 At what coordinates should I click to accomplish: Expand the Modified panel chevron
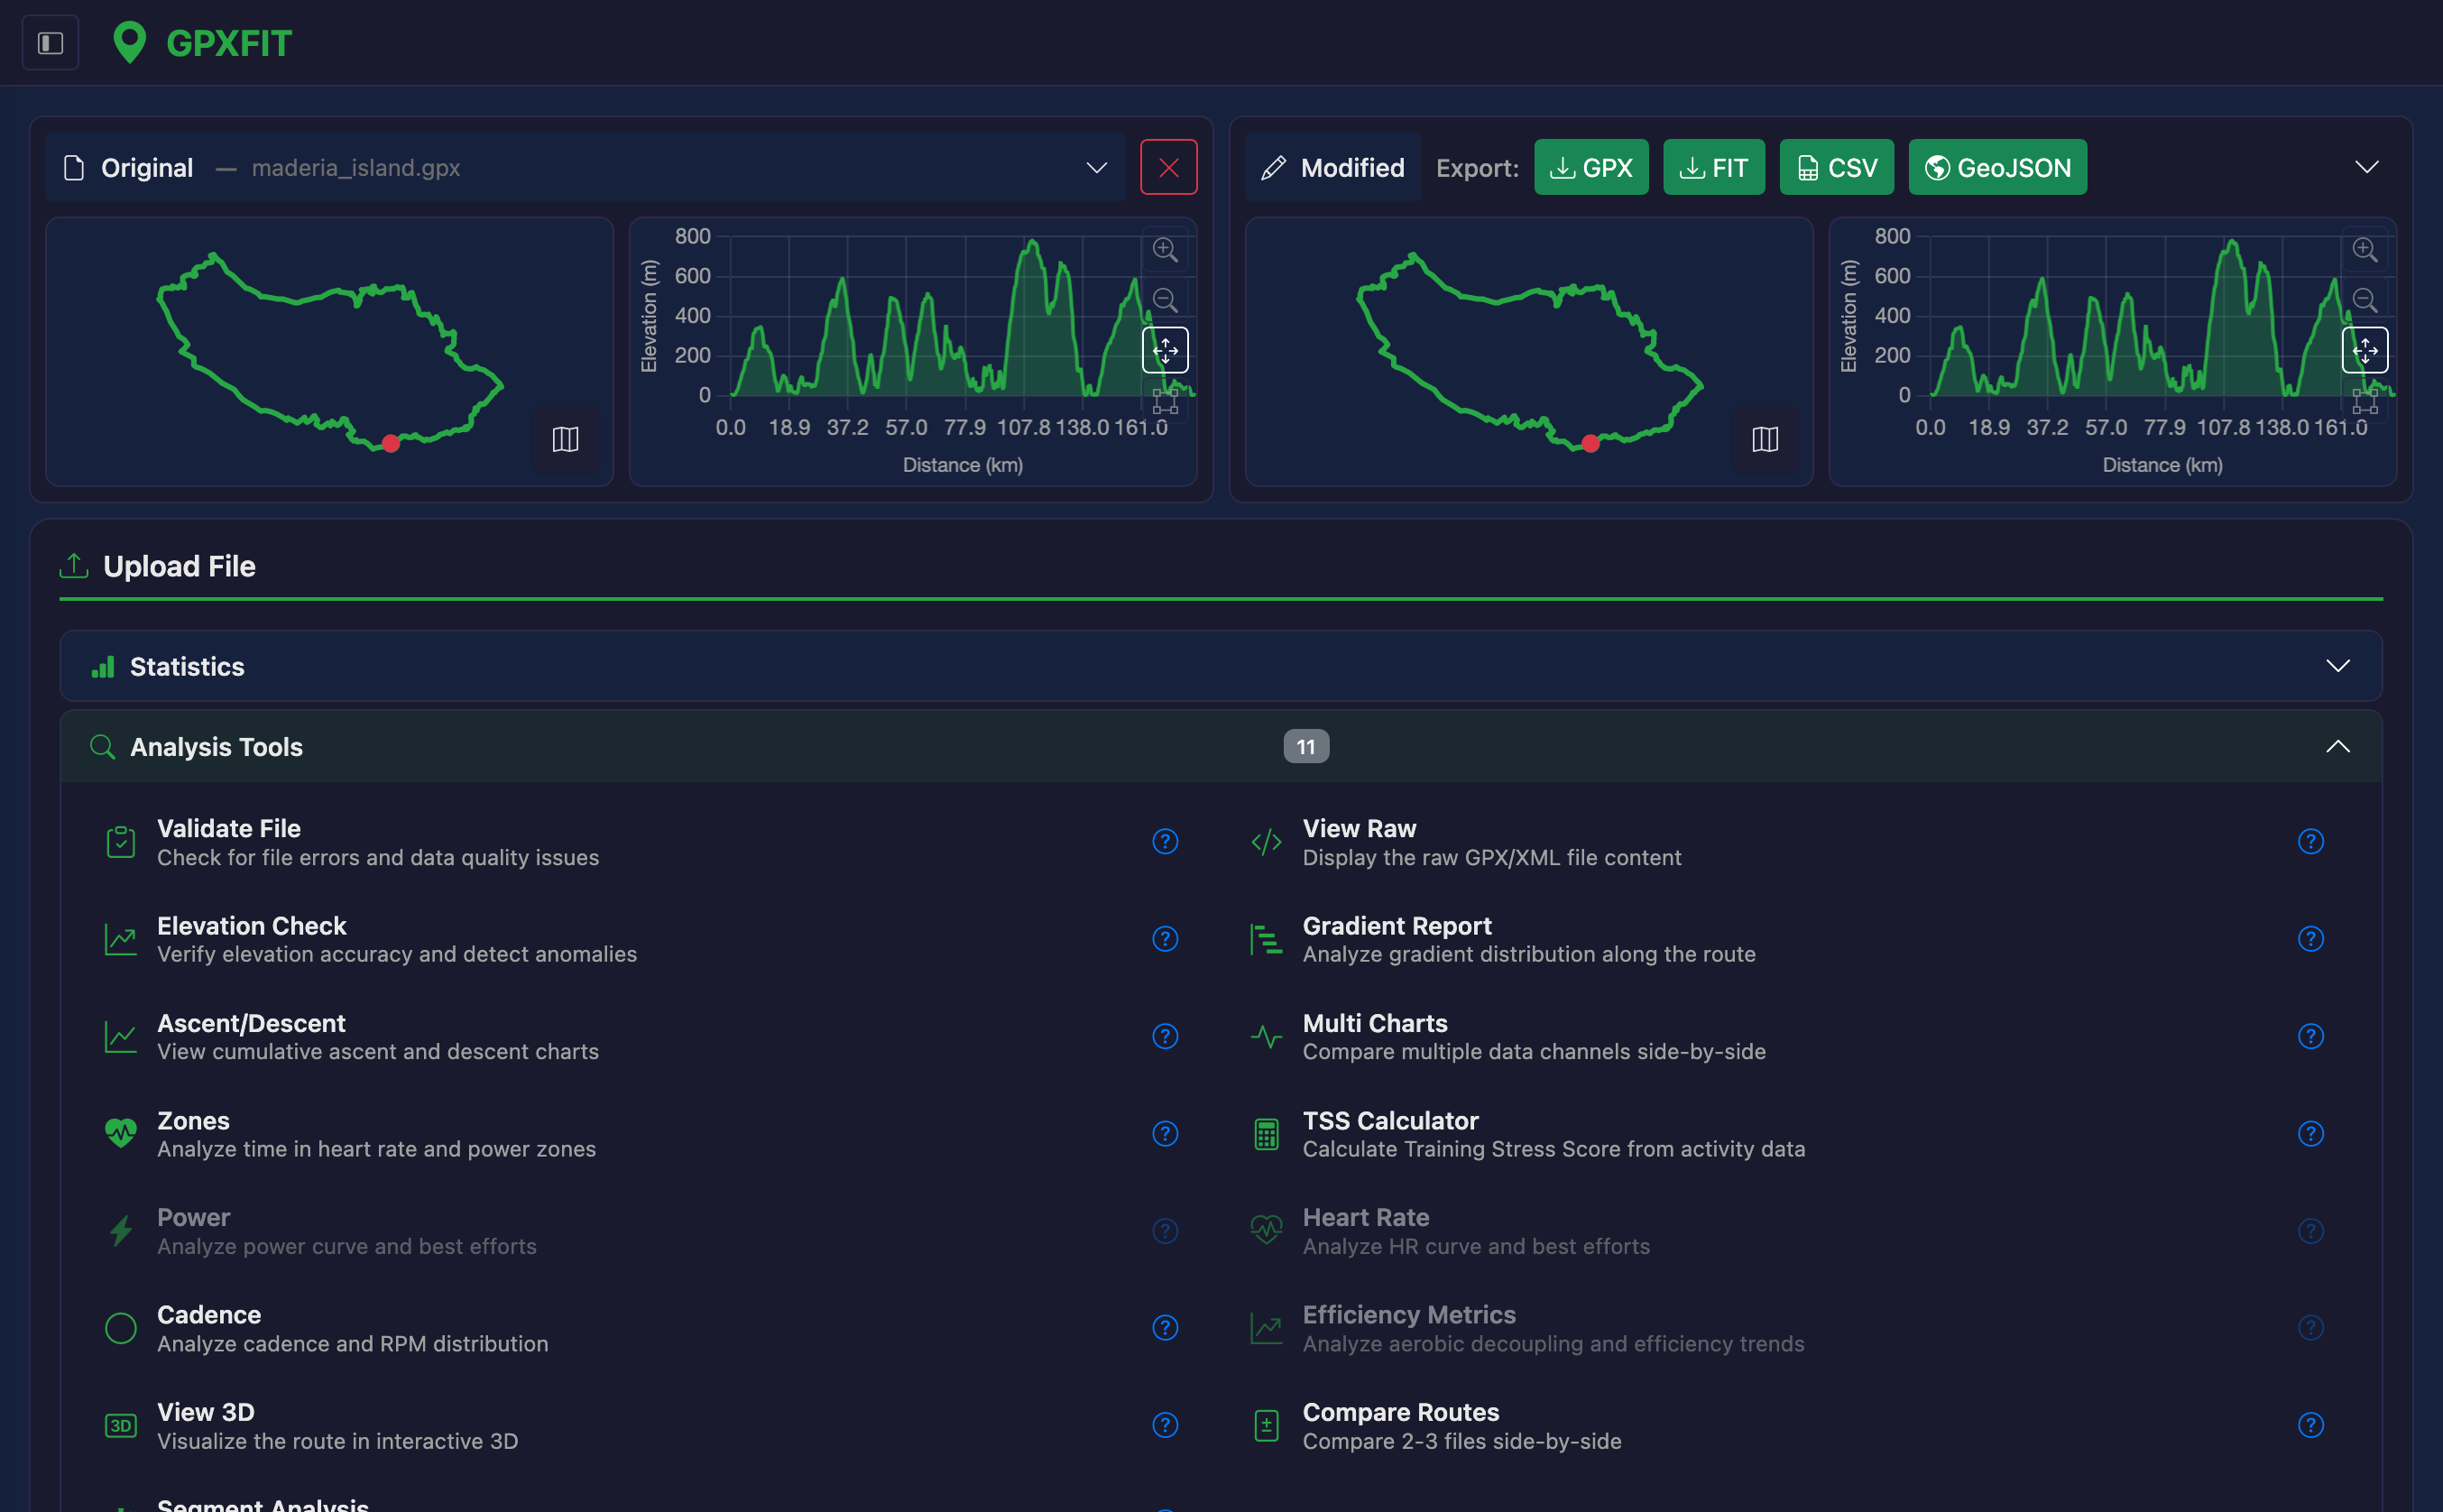tap(2366, 167)
